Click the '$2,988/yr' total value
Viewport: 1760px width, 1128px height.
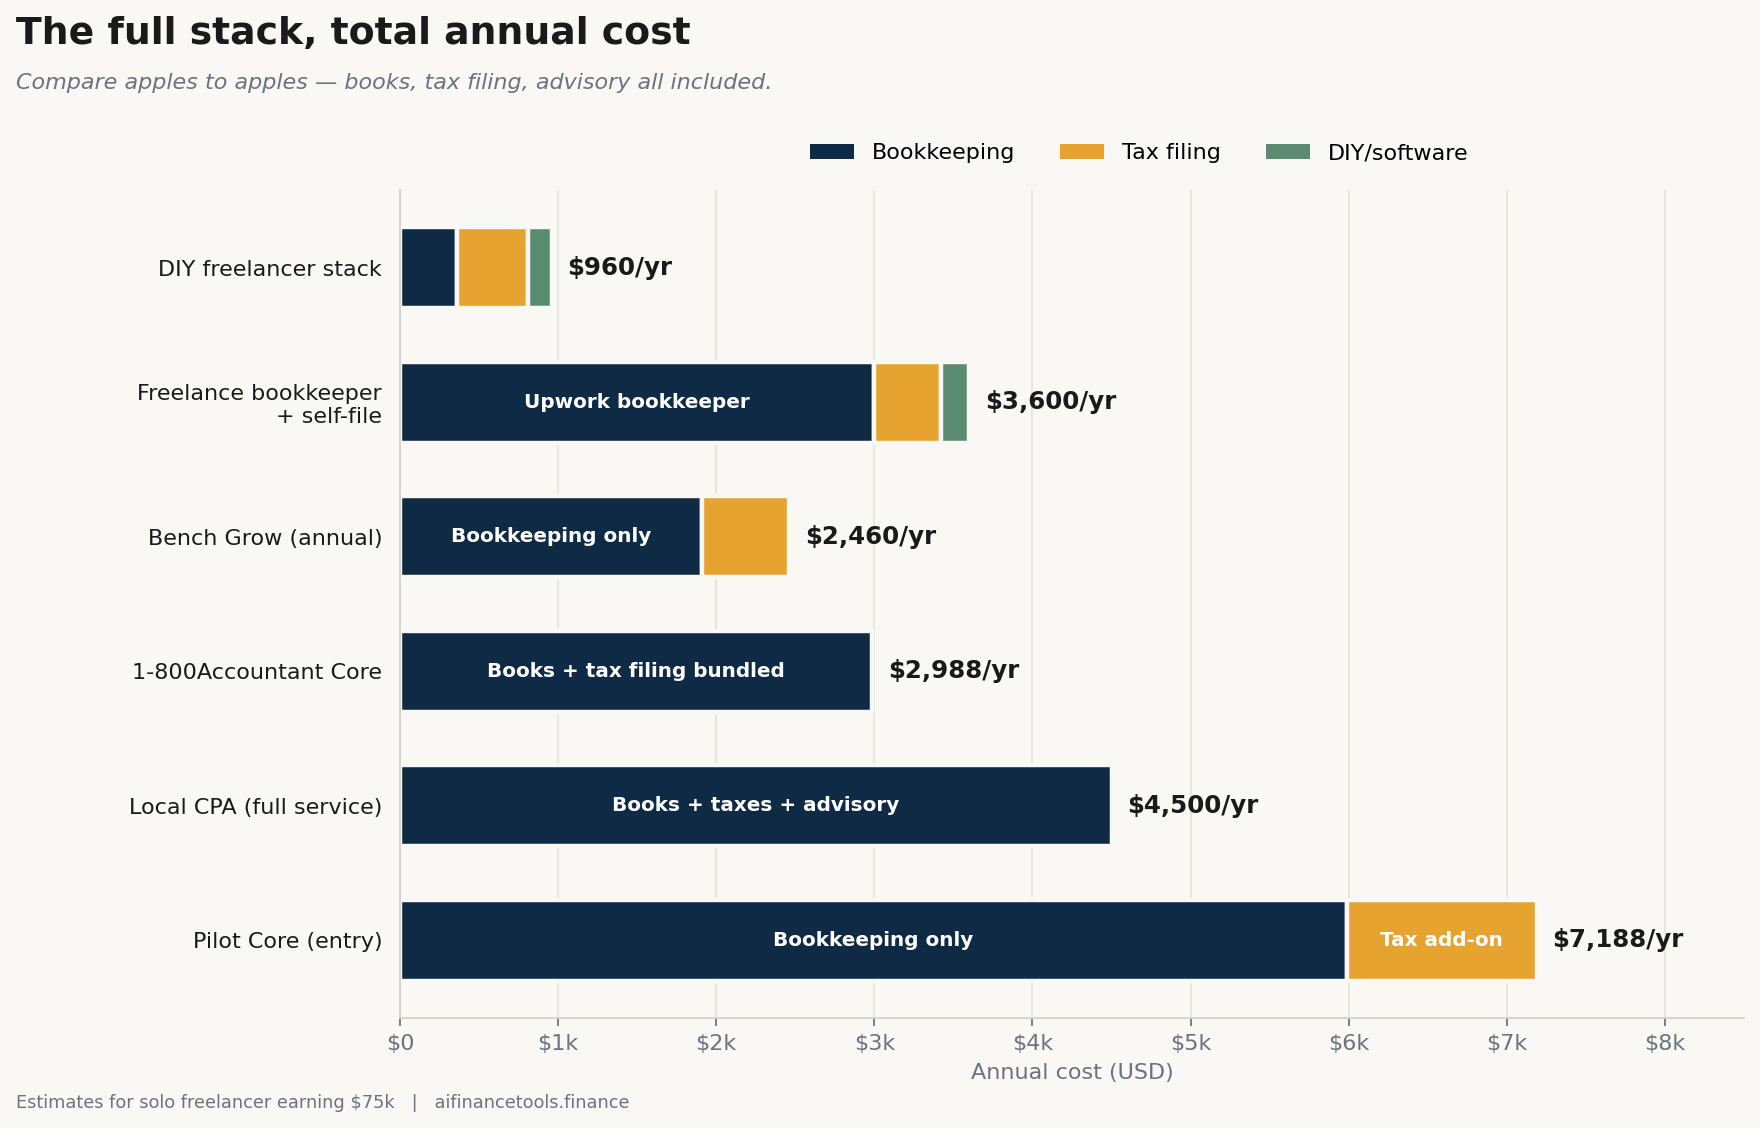[954, 670]
